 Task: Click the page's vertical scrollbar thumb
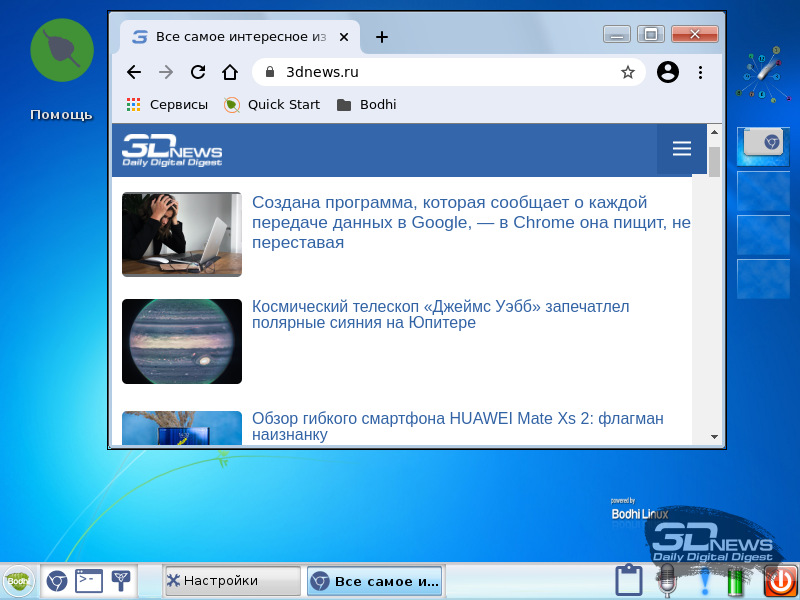(714, 161)
